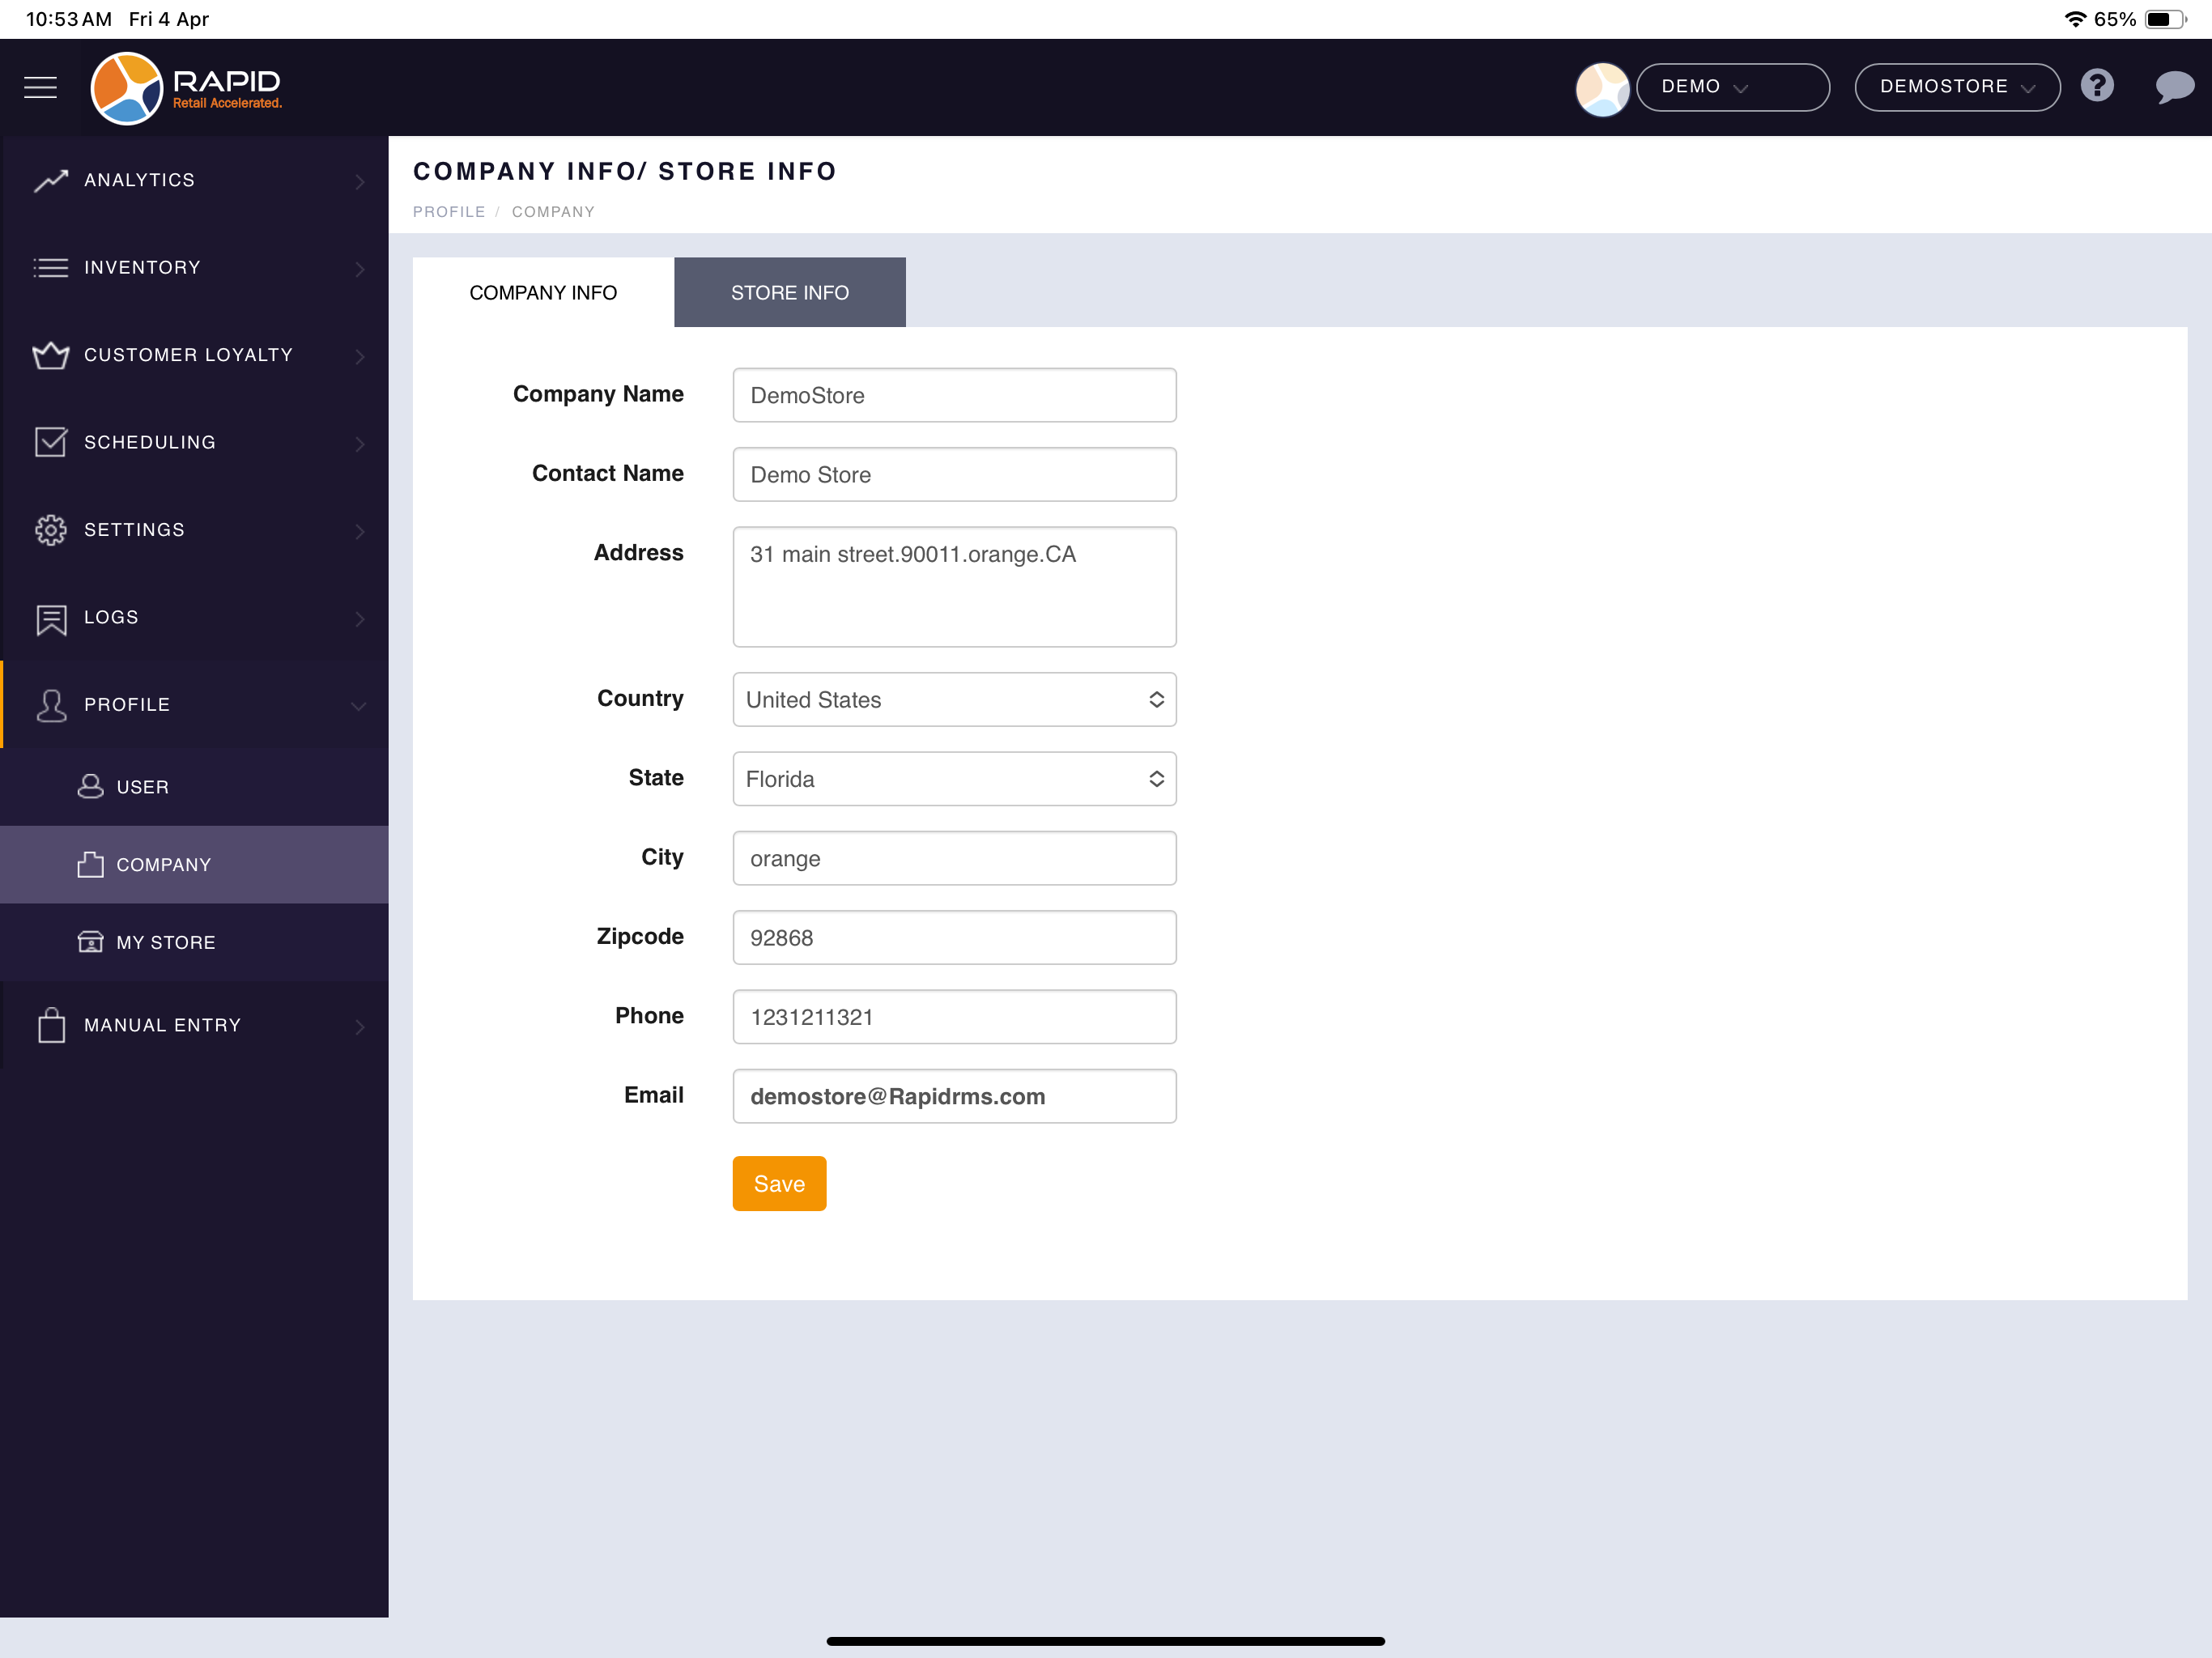Focus the Company Name input field
The height and width of the screenshot is (1658, 2212).
point(954,395)
